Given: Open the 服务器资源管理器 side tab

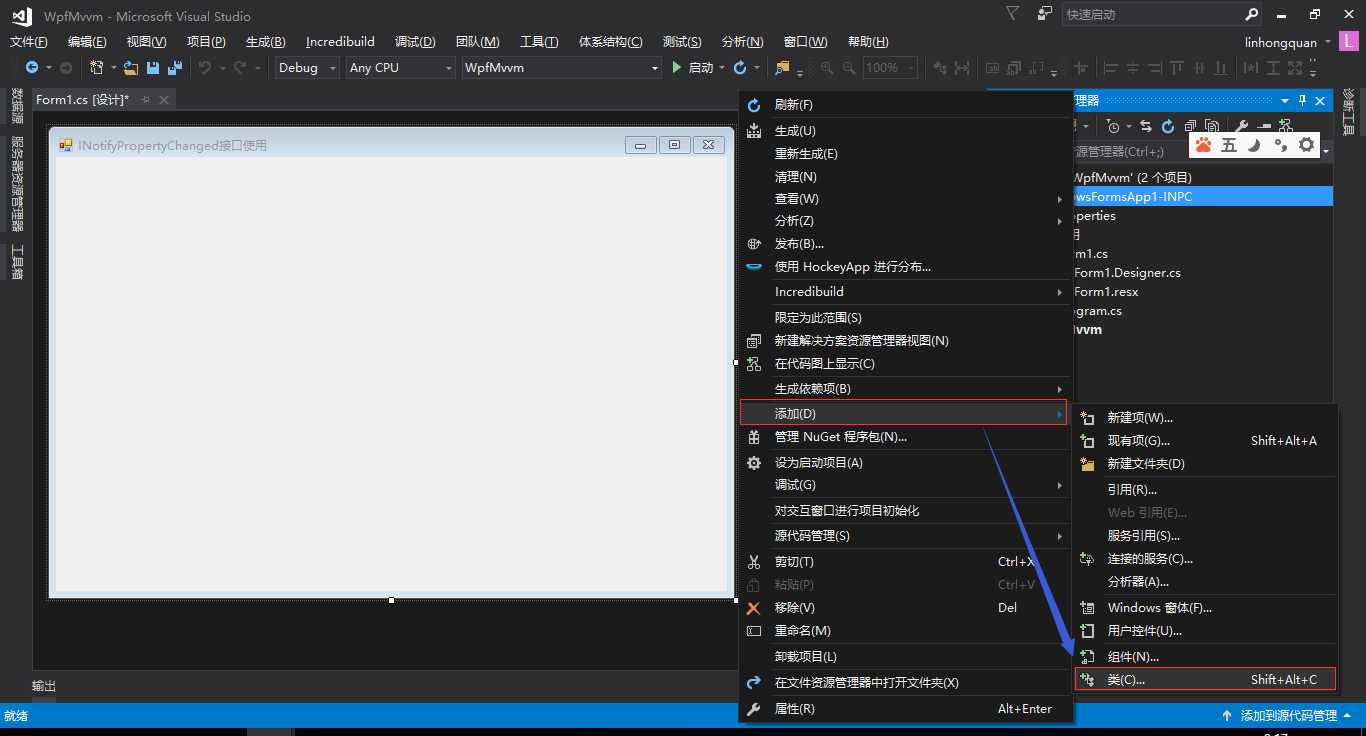Looking at the screenshot, I should (17, 183).
